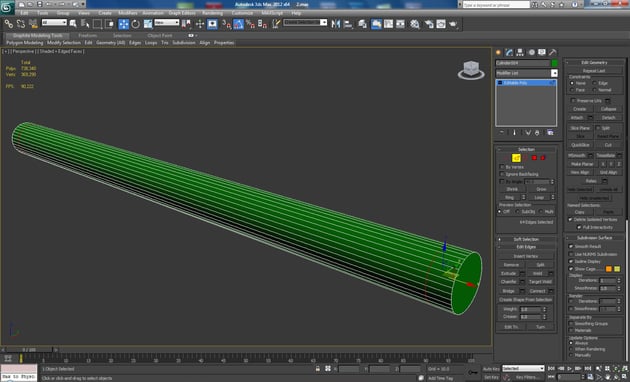This screenshot has width=630, height=382.
Task: Enable Ignore Backfacing checkbox
Action: pos(501,174)
